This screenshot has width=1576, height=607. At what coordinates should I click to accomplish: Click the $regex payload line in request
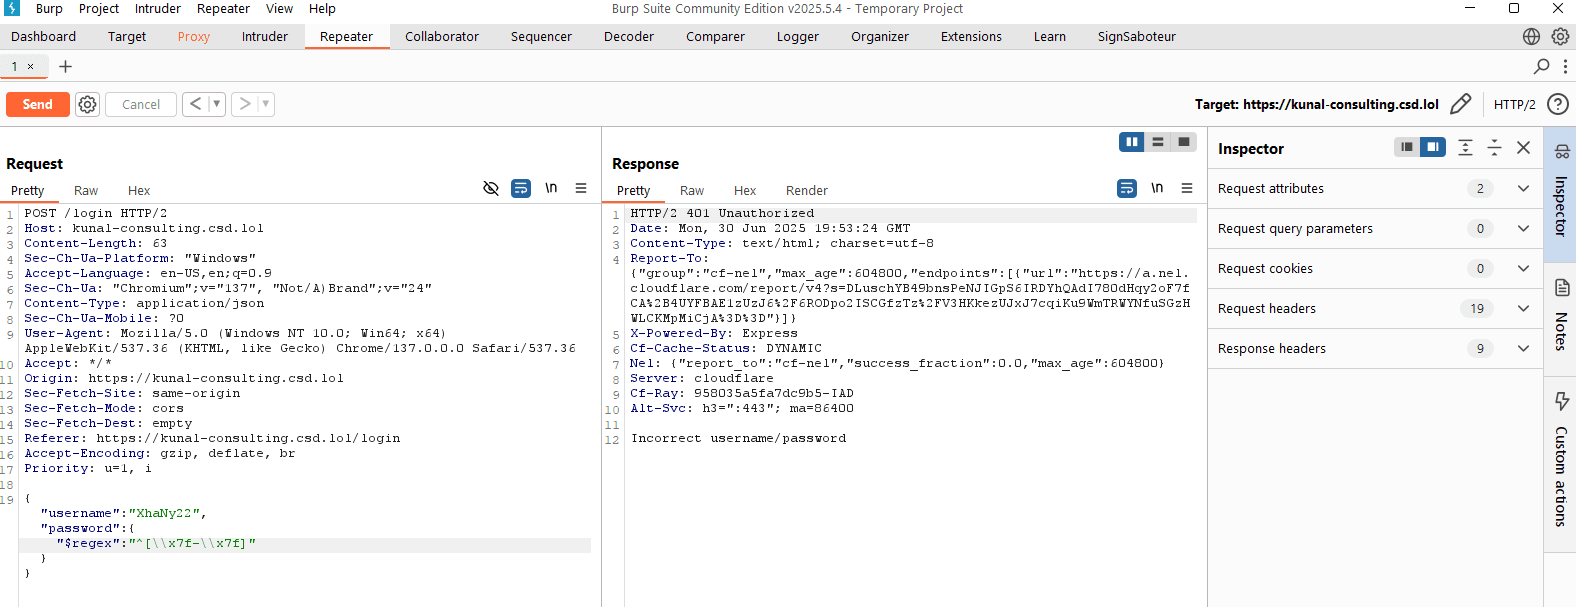(x=156, y=544)
